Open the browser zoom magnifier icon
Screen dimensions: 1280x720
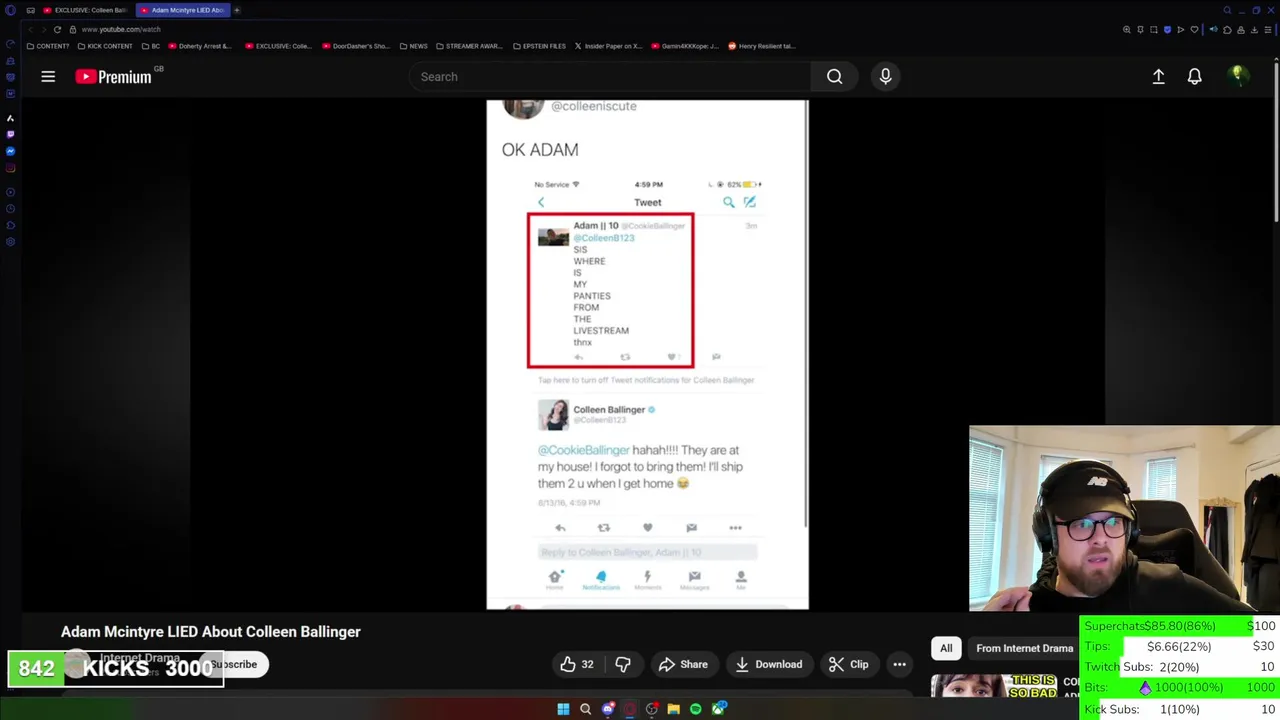tap(1127, 30)
